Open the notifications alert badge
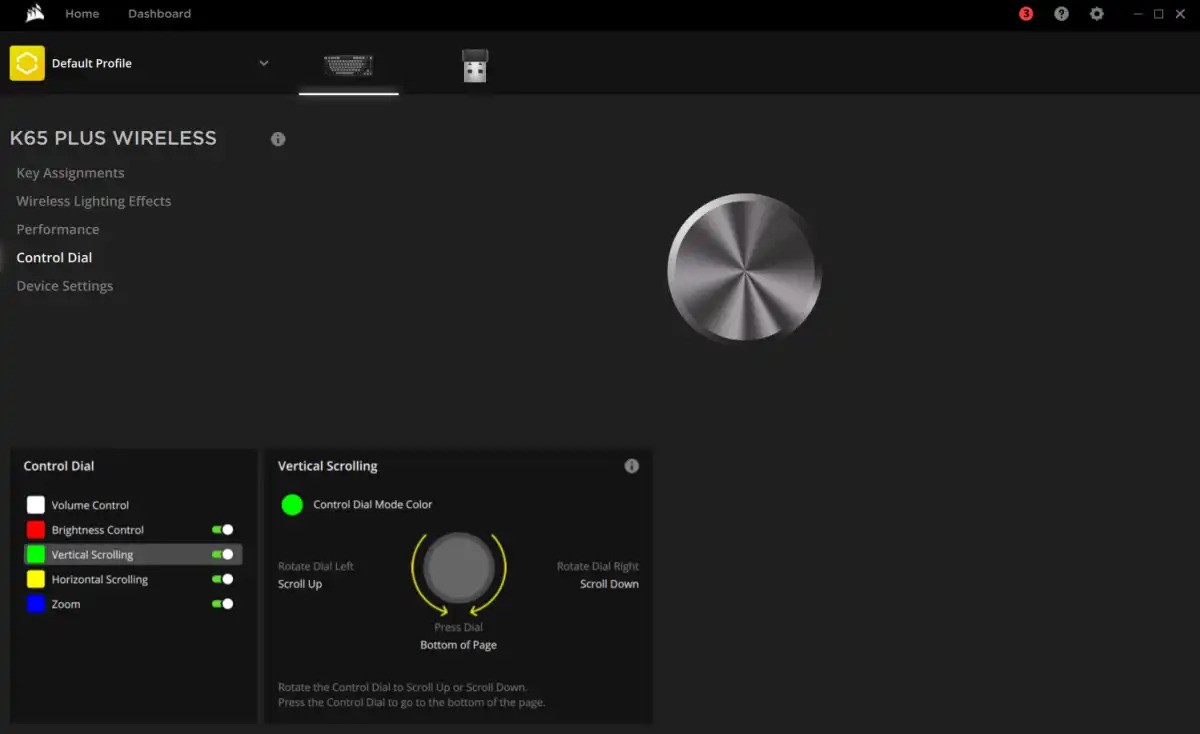1200x734 pixels. 1026,14
